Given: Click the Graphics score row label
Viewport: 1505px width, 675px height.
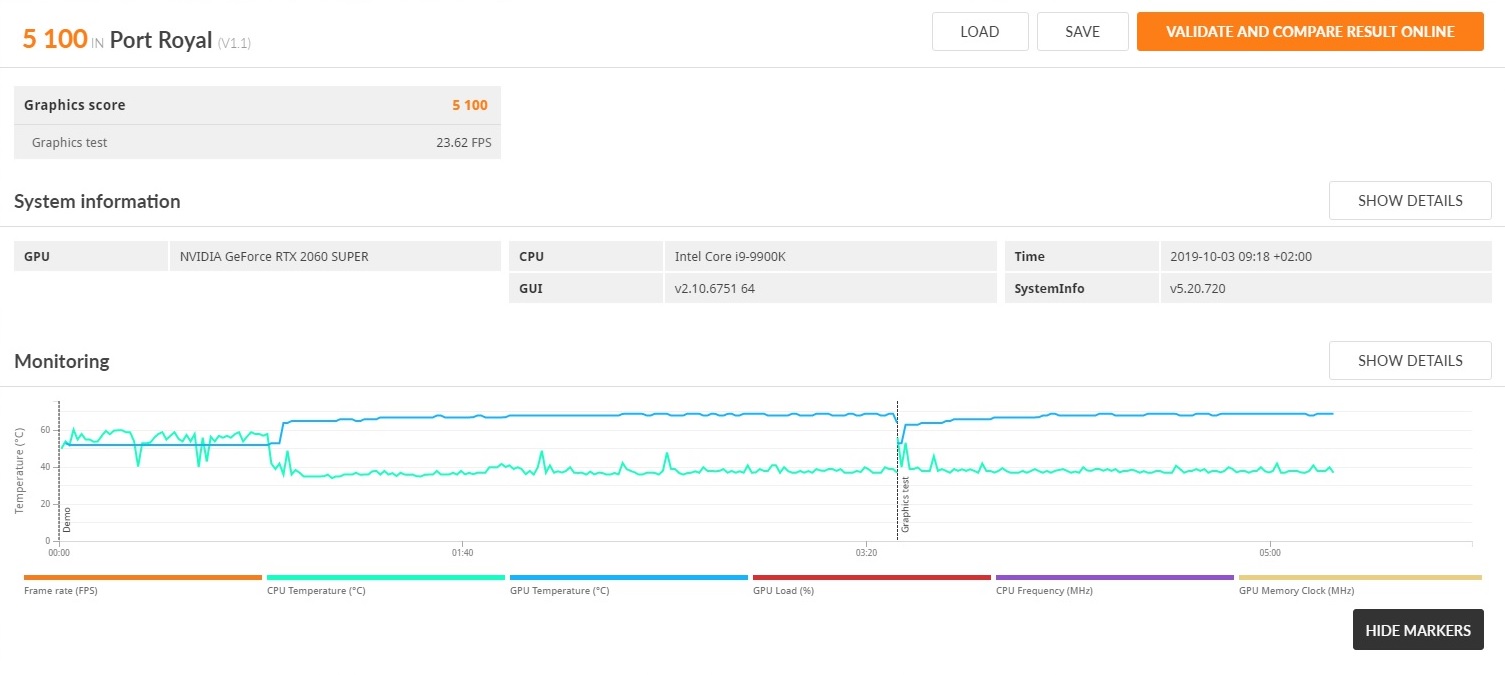Looking at the screenshot, I should pyautogui.click(x=75, y=105).
